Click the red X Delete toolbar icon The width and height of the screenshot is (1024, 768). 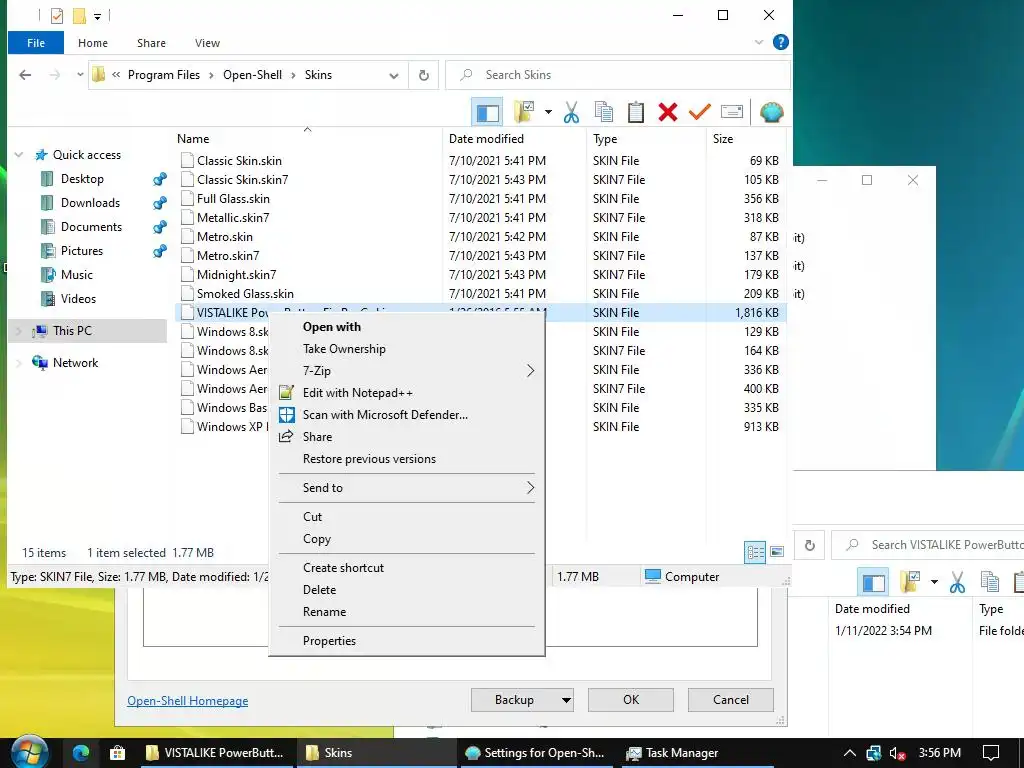(x=667, y=112)
